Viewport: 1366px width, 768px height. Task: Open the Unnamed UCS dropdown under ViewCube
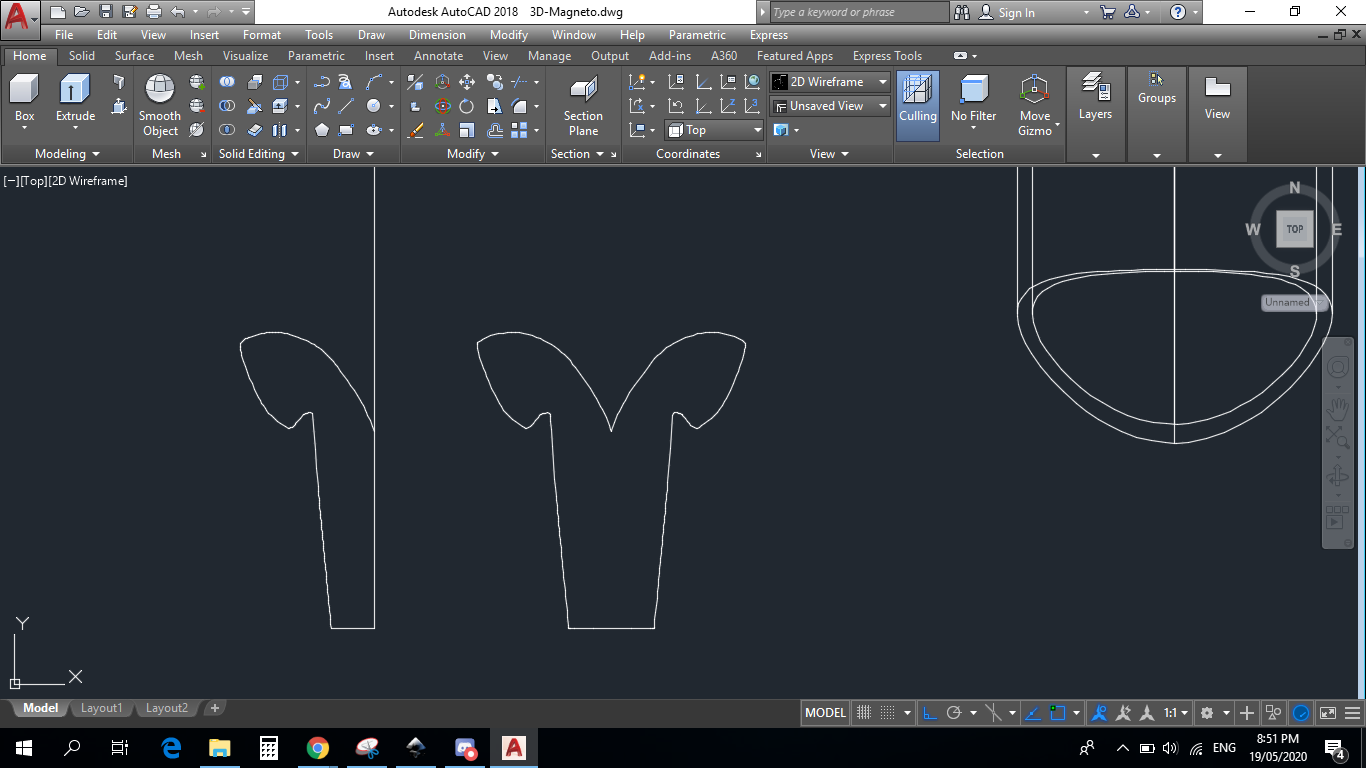click(1292, 302)
